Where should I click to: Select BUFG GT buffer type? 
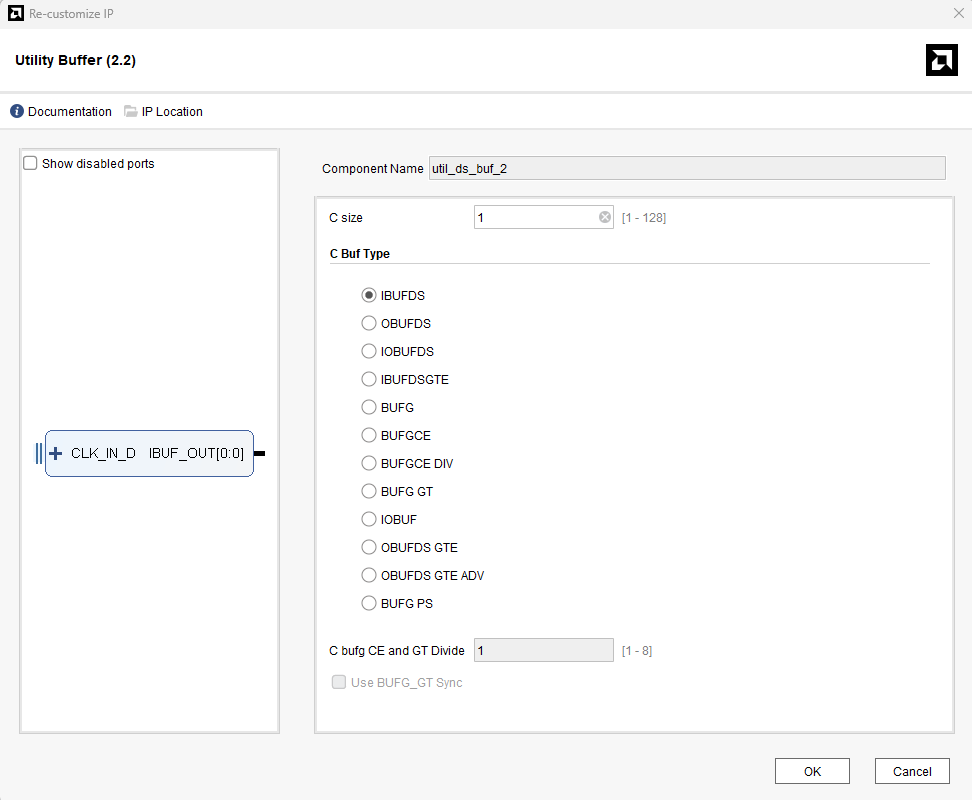[369, 492]
